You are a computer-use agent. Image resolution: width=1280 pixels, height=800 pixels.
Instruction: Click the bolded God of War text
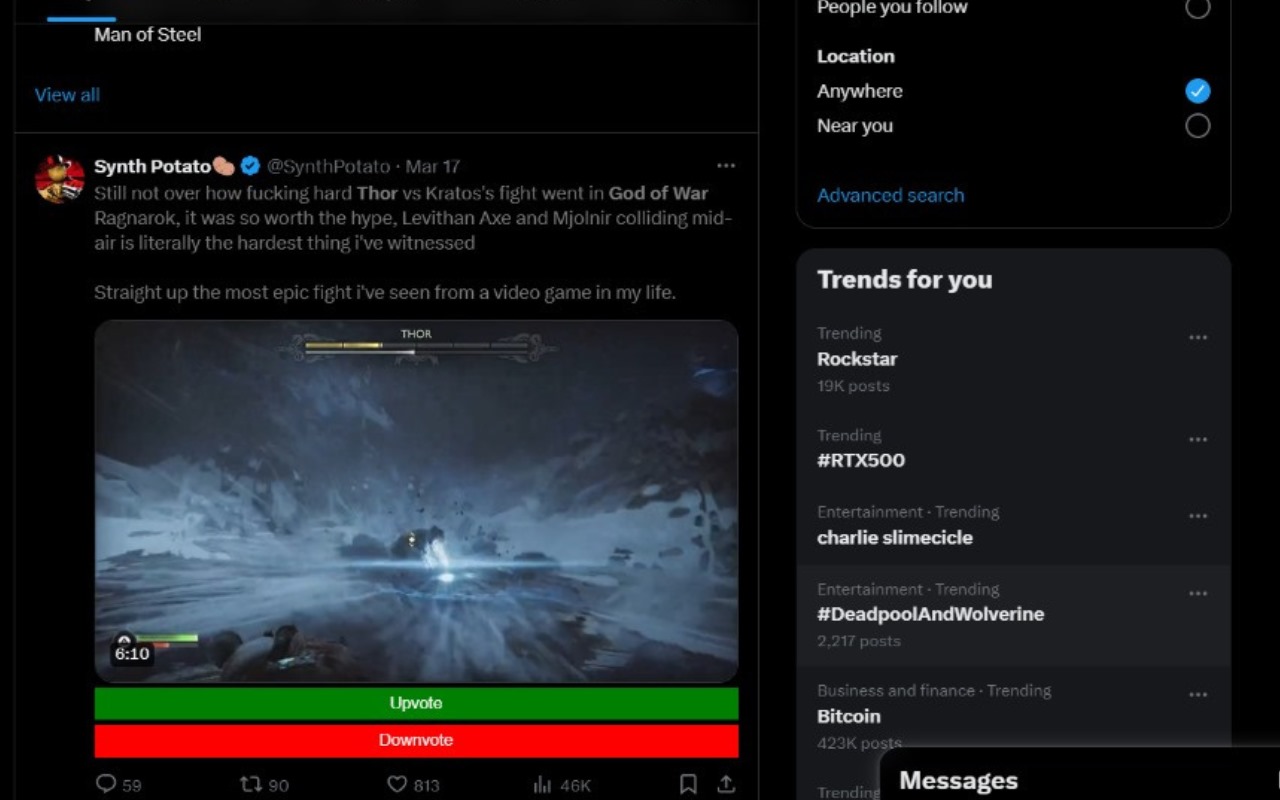pos(658,193)
